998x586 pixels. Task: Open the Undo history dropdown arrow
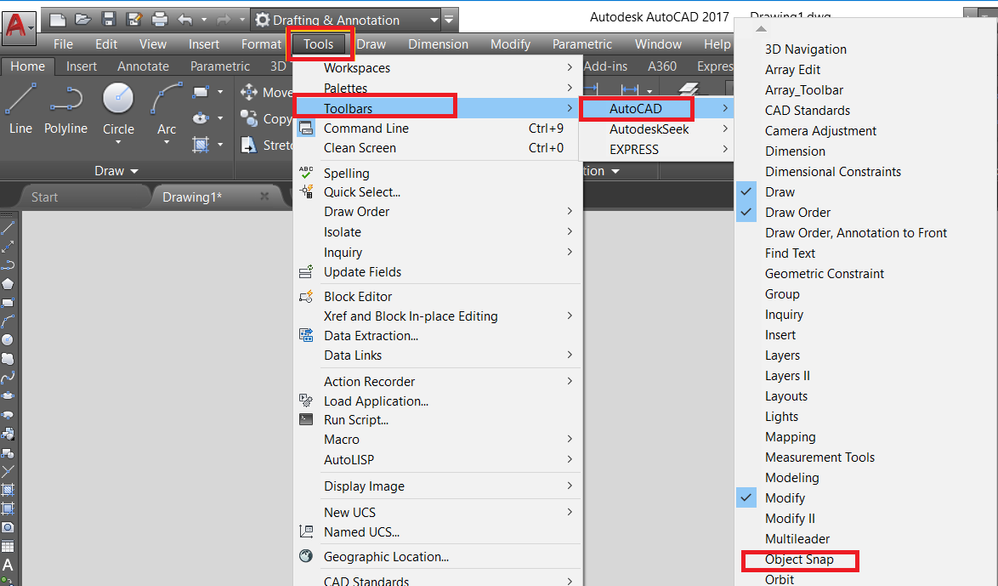pos(204,20)
